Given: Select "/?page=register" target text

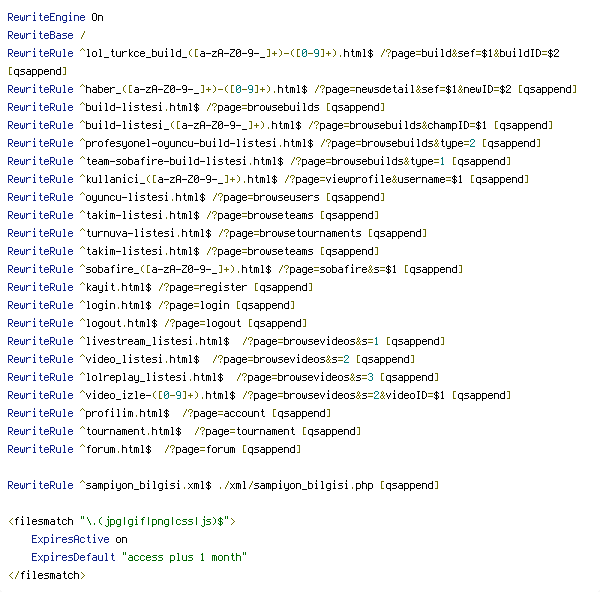Looking at the screenshot, I should click(202, 287).
